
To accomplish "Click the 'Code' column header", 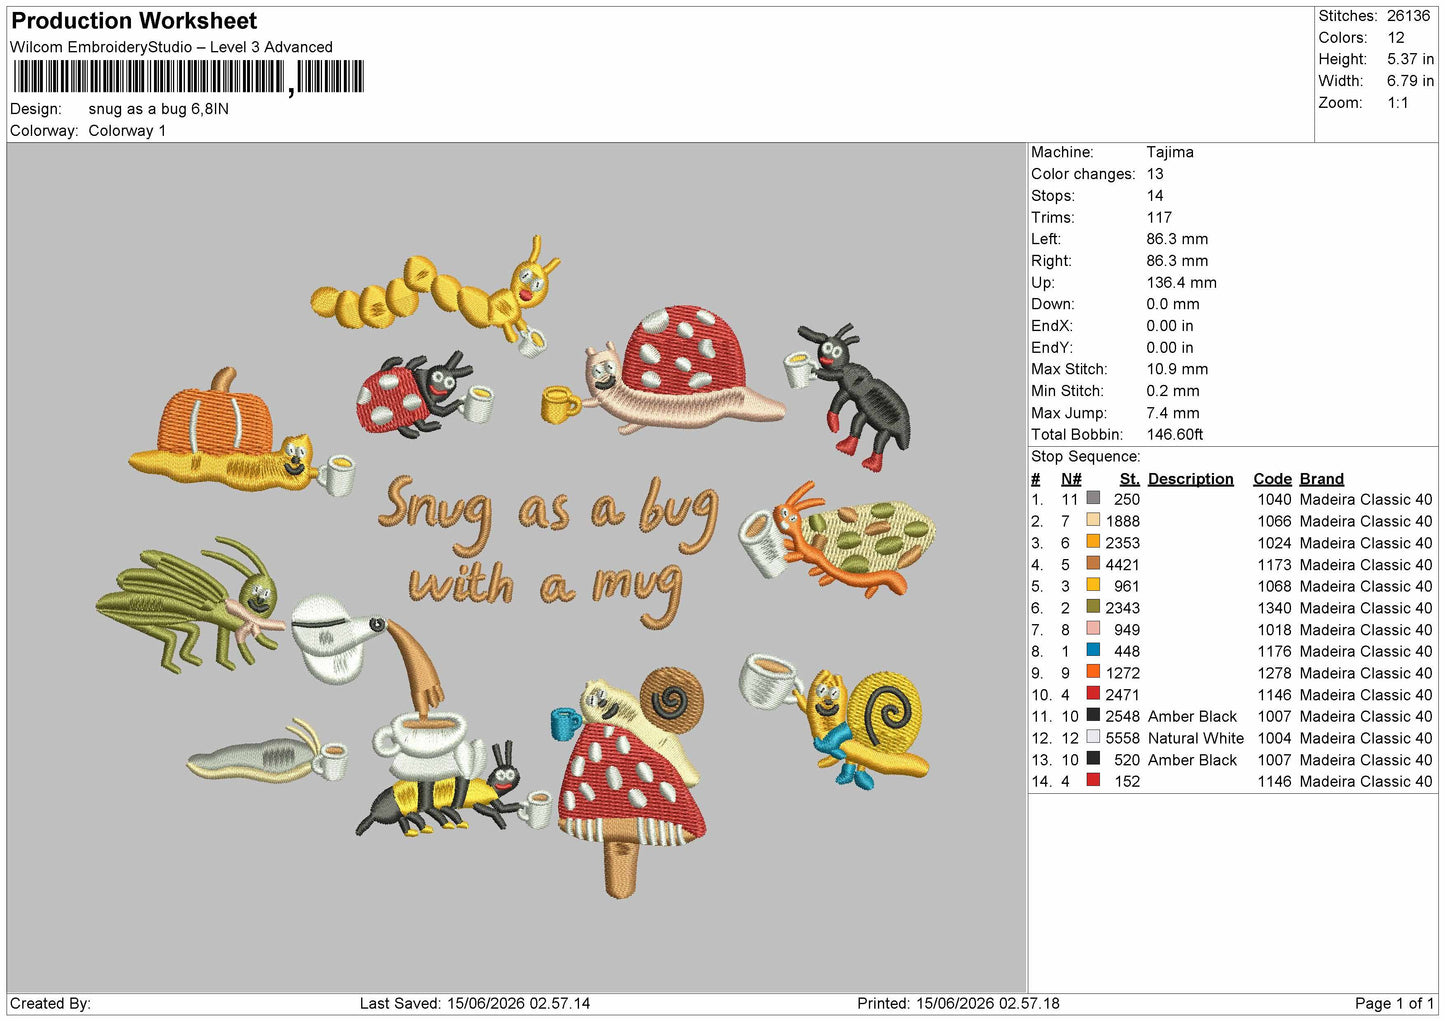I will pyautogui.click(x=1272, y=479).
